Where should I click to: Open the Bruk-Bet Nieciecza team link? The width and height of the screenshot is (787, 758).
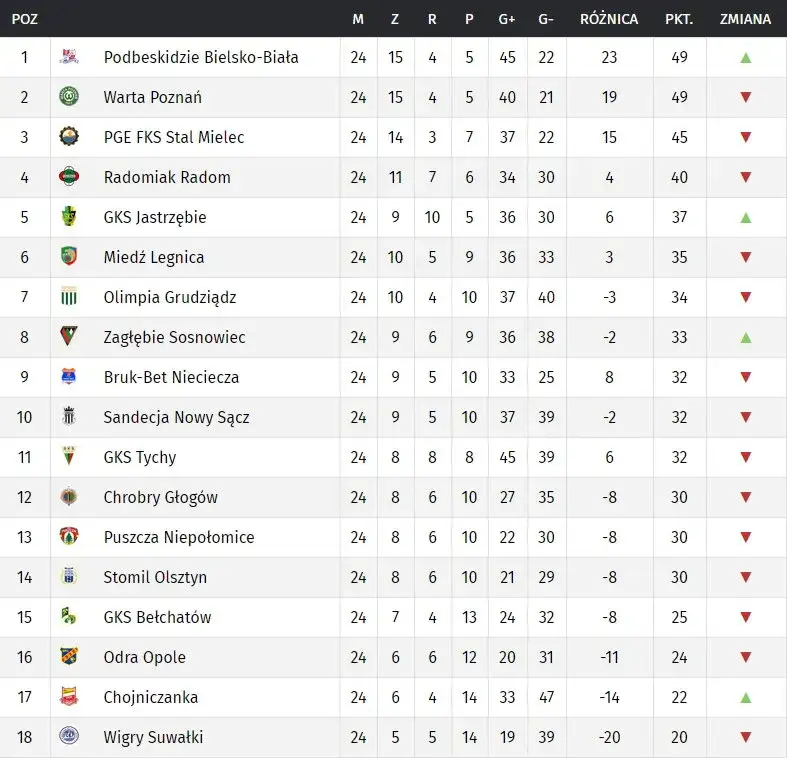171,377
